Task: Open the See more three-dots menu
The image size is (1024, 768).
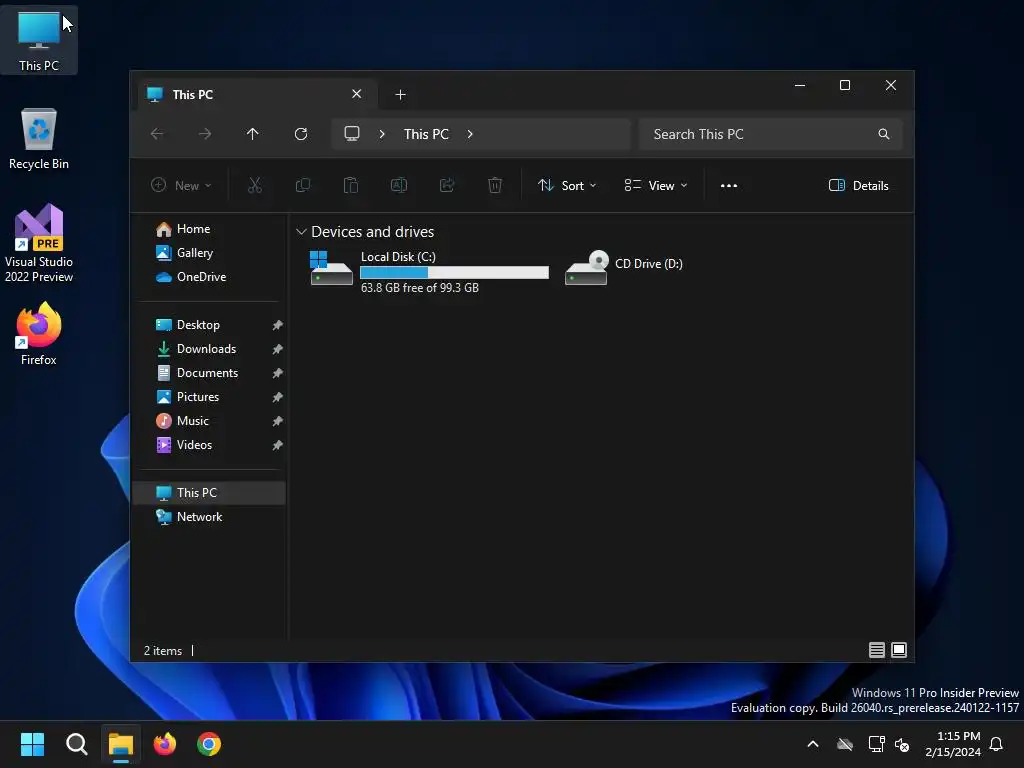Action: [x=729, y=185]
